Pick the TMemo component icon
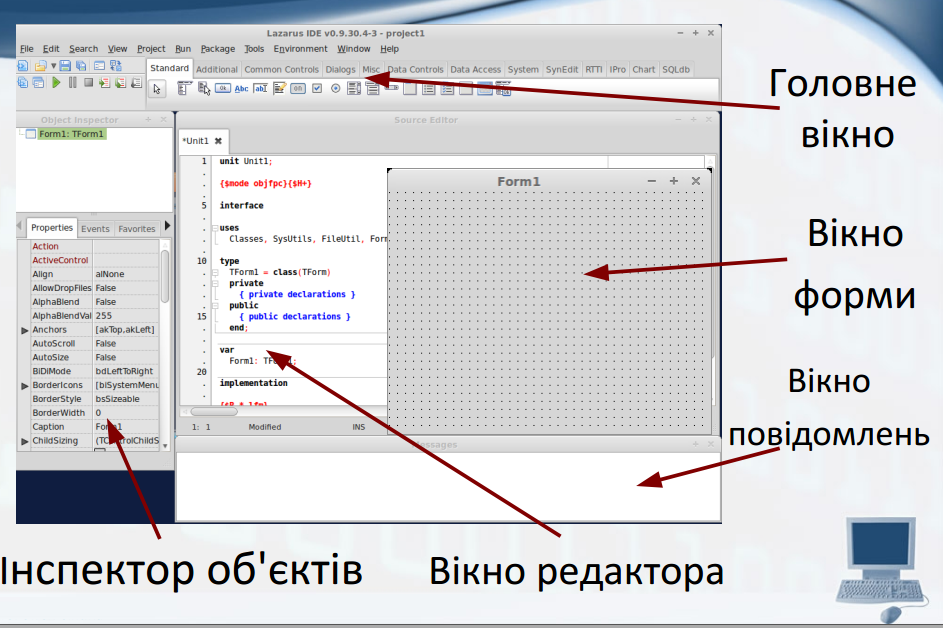This screenshot has height=628, width=943. click(280, 88)
